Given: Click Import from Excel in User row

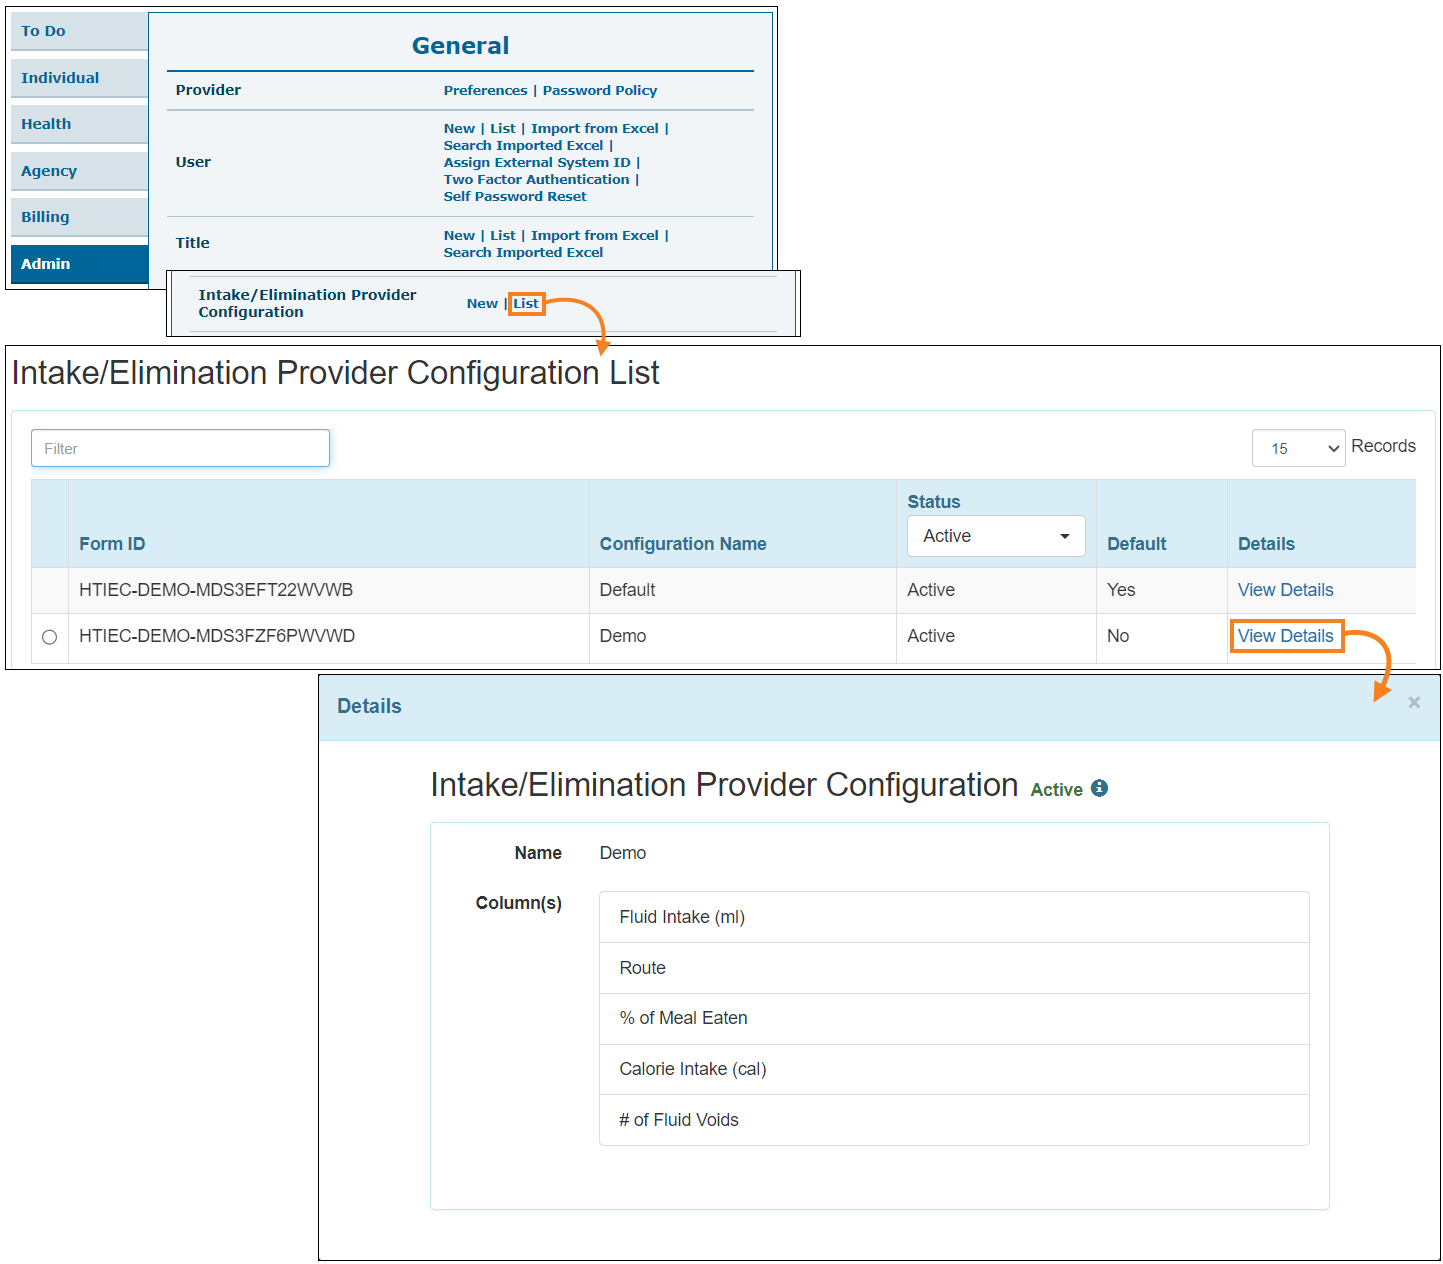Looking at the screenshot, I should 595,128.
